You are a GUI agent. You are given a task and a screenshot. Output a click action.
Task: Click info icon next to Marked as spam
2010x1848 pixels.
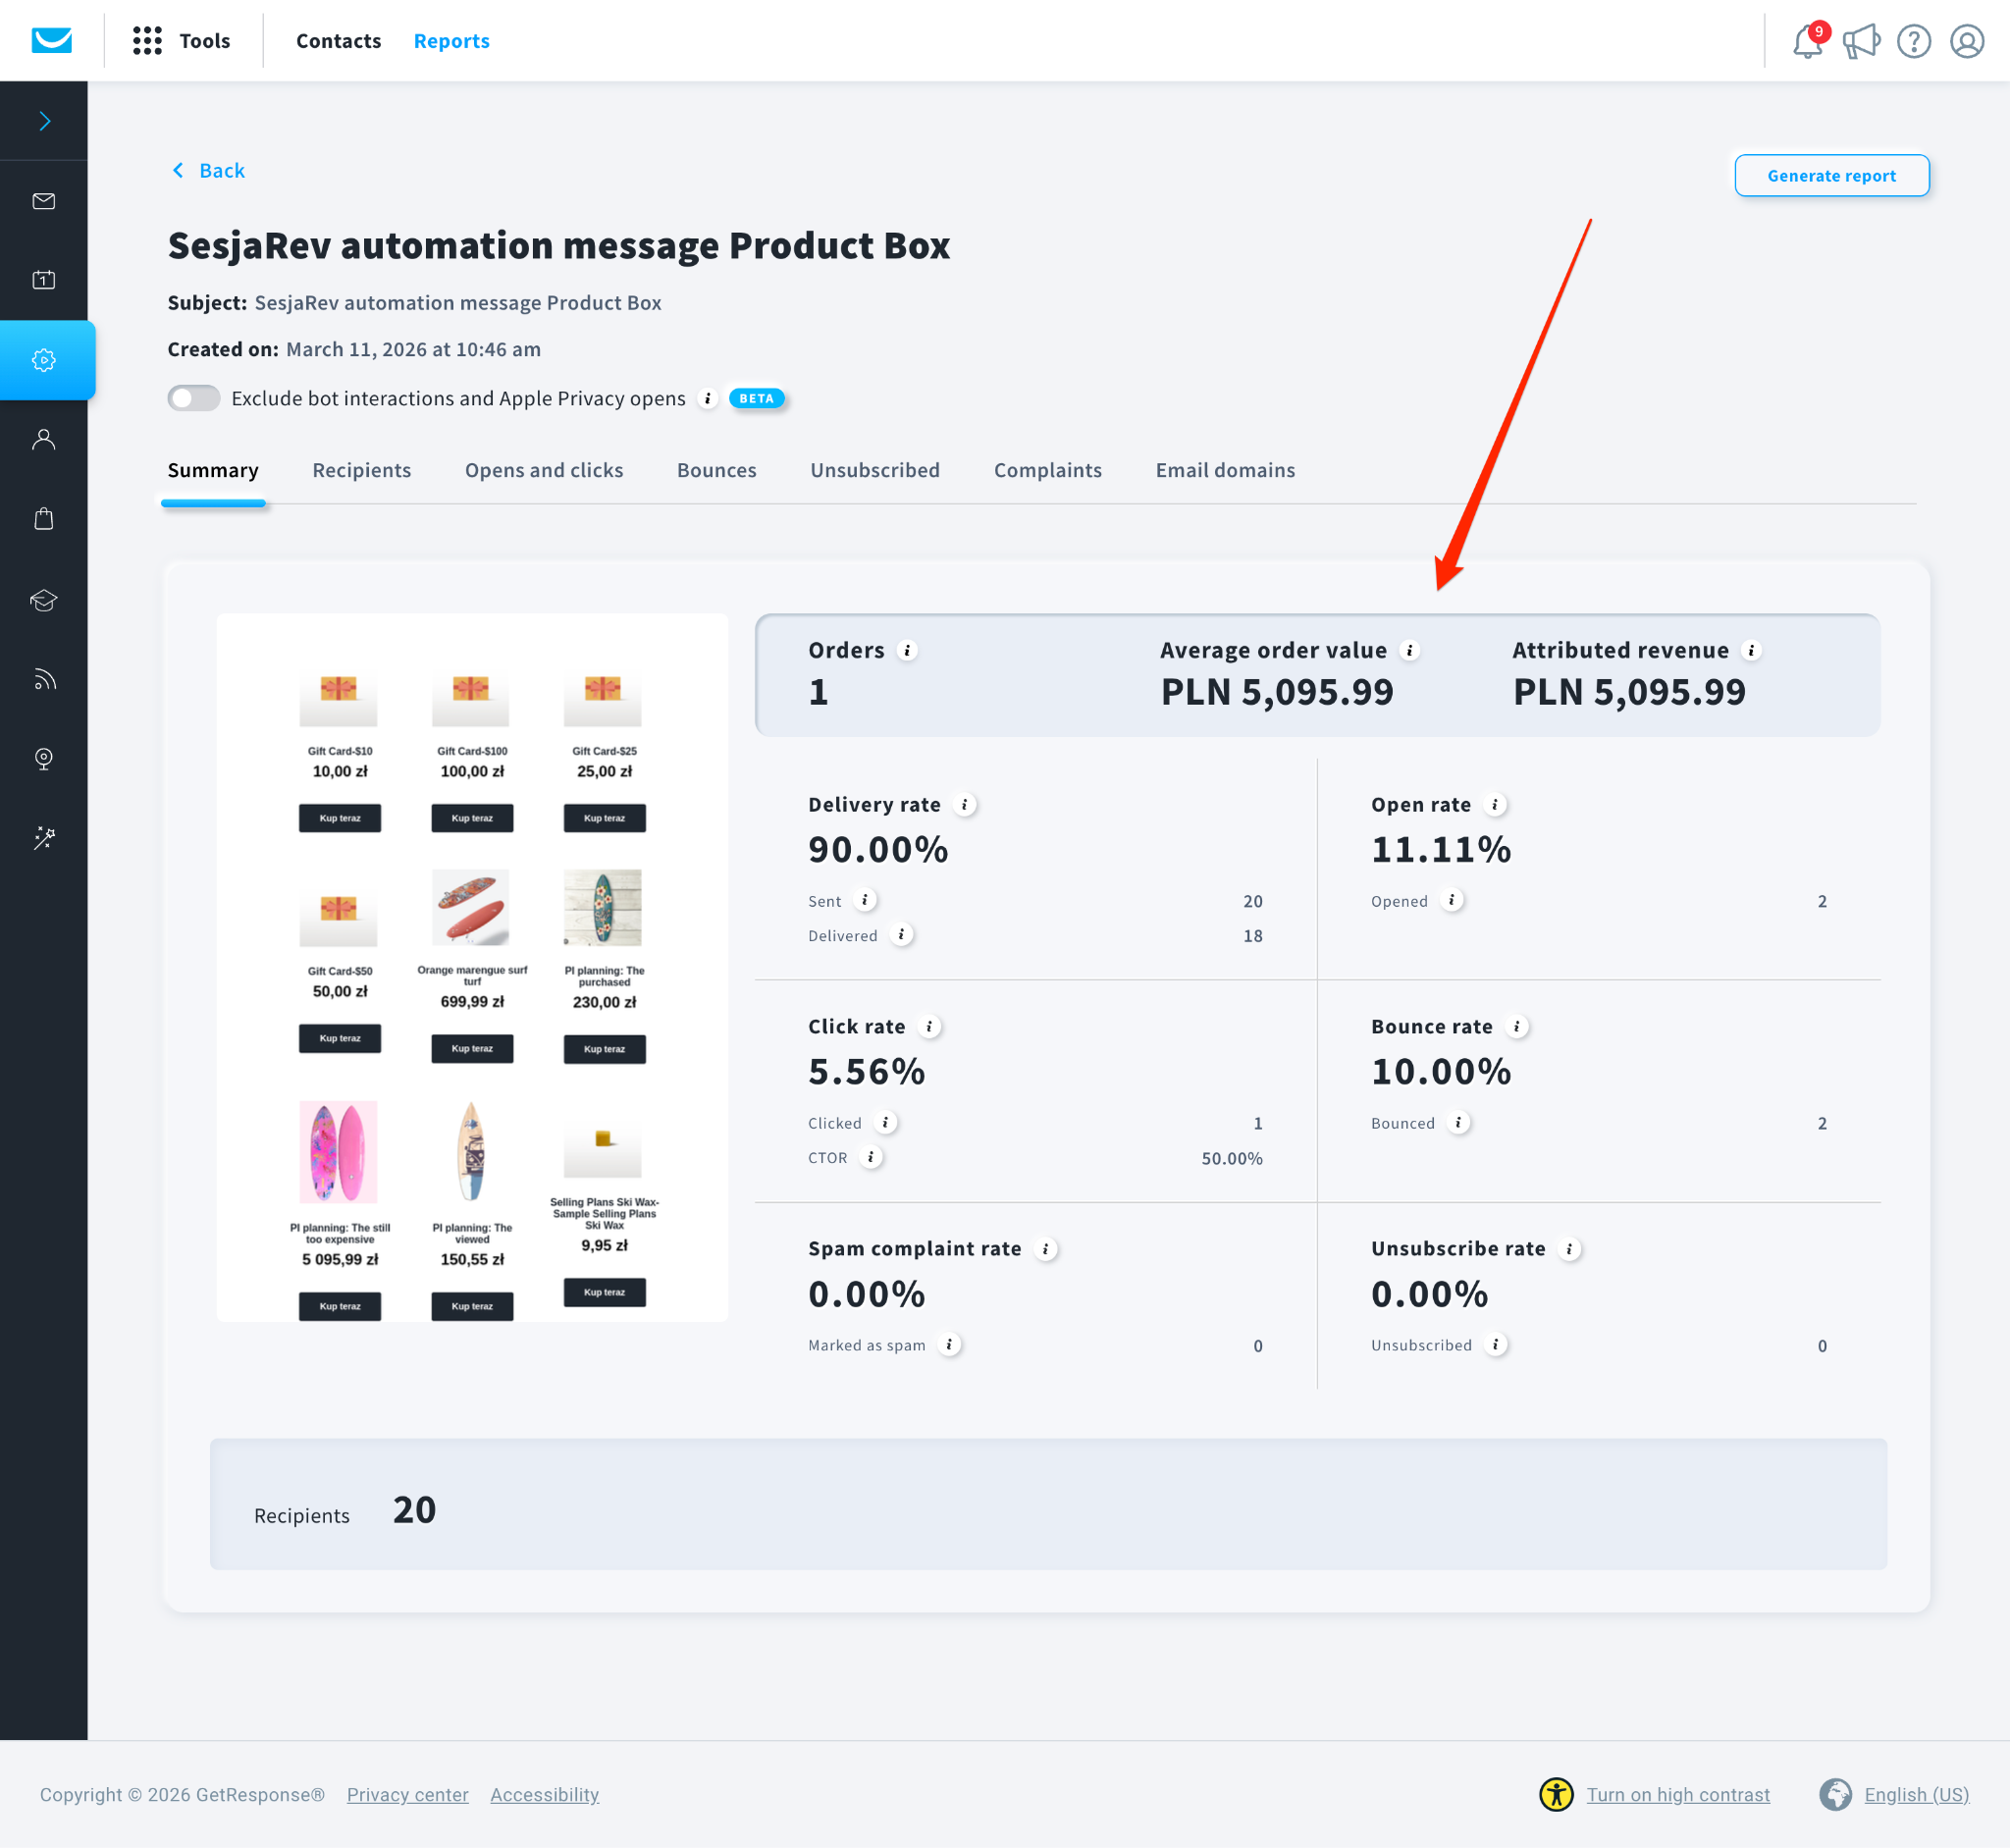[x=949, y=1345]
